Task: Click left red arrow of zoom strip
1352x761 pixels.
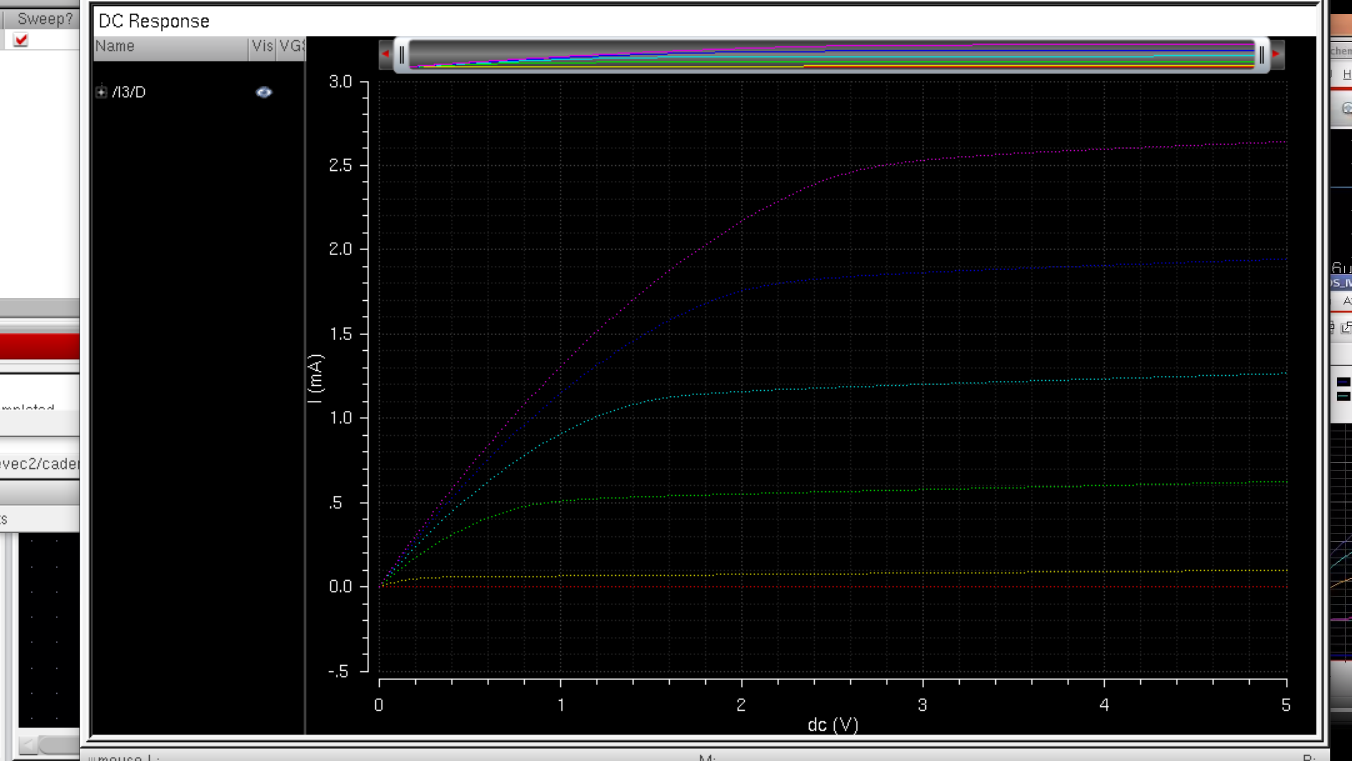Action: pyautogui.click(x=386, y=54)
